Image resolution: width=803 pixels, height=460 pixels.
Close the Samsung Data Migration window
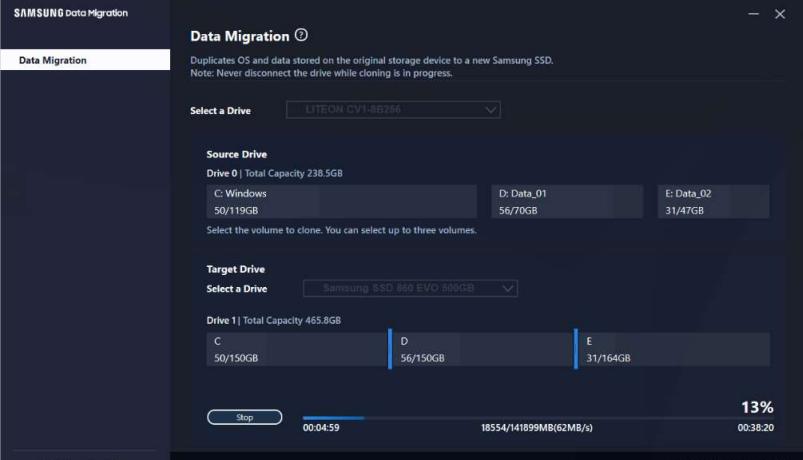click(x=779, y=14)
